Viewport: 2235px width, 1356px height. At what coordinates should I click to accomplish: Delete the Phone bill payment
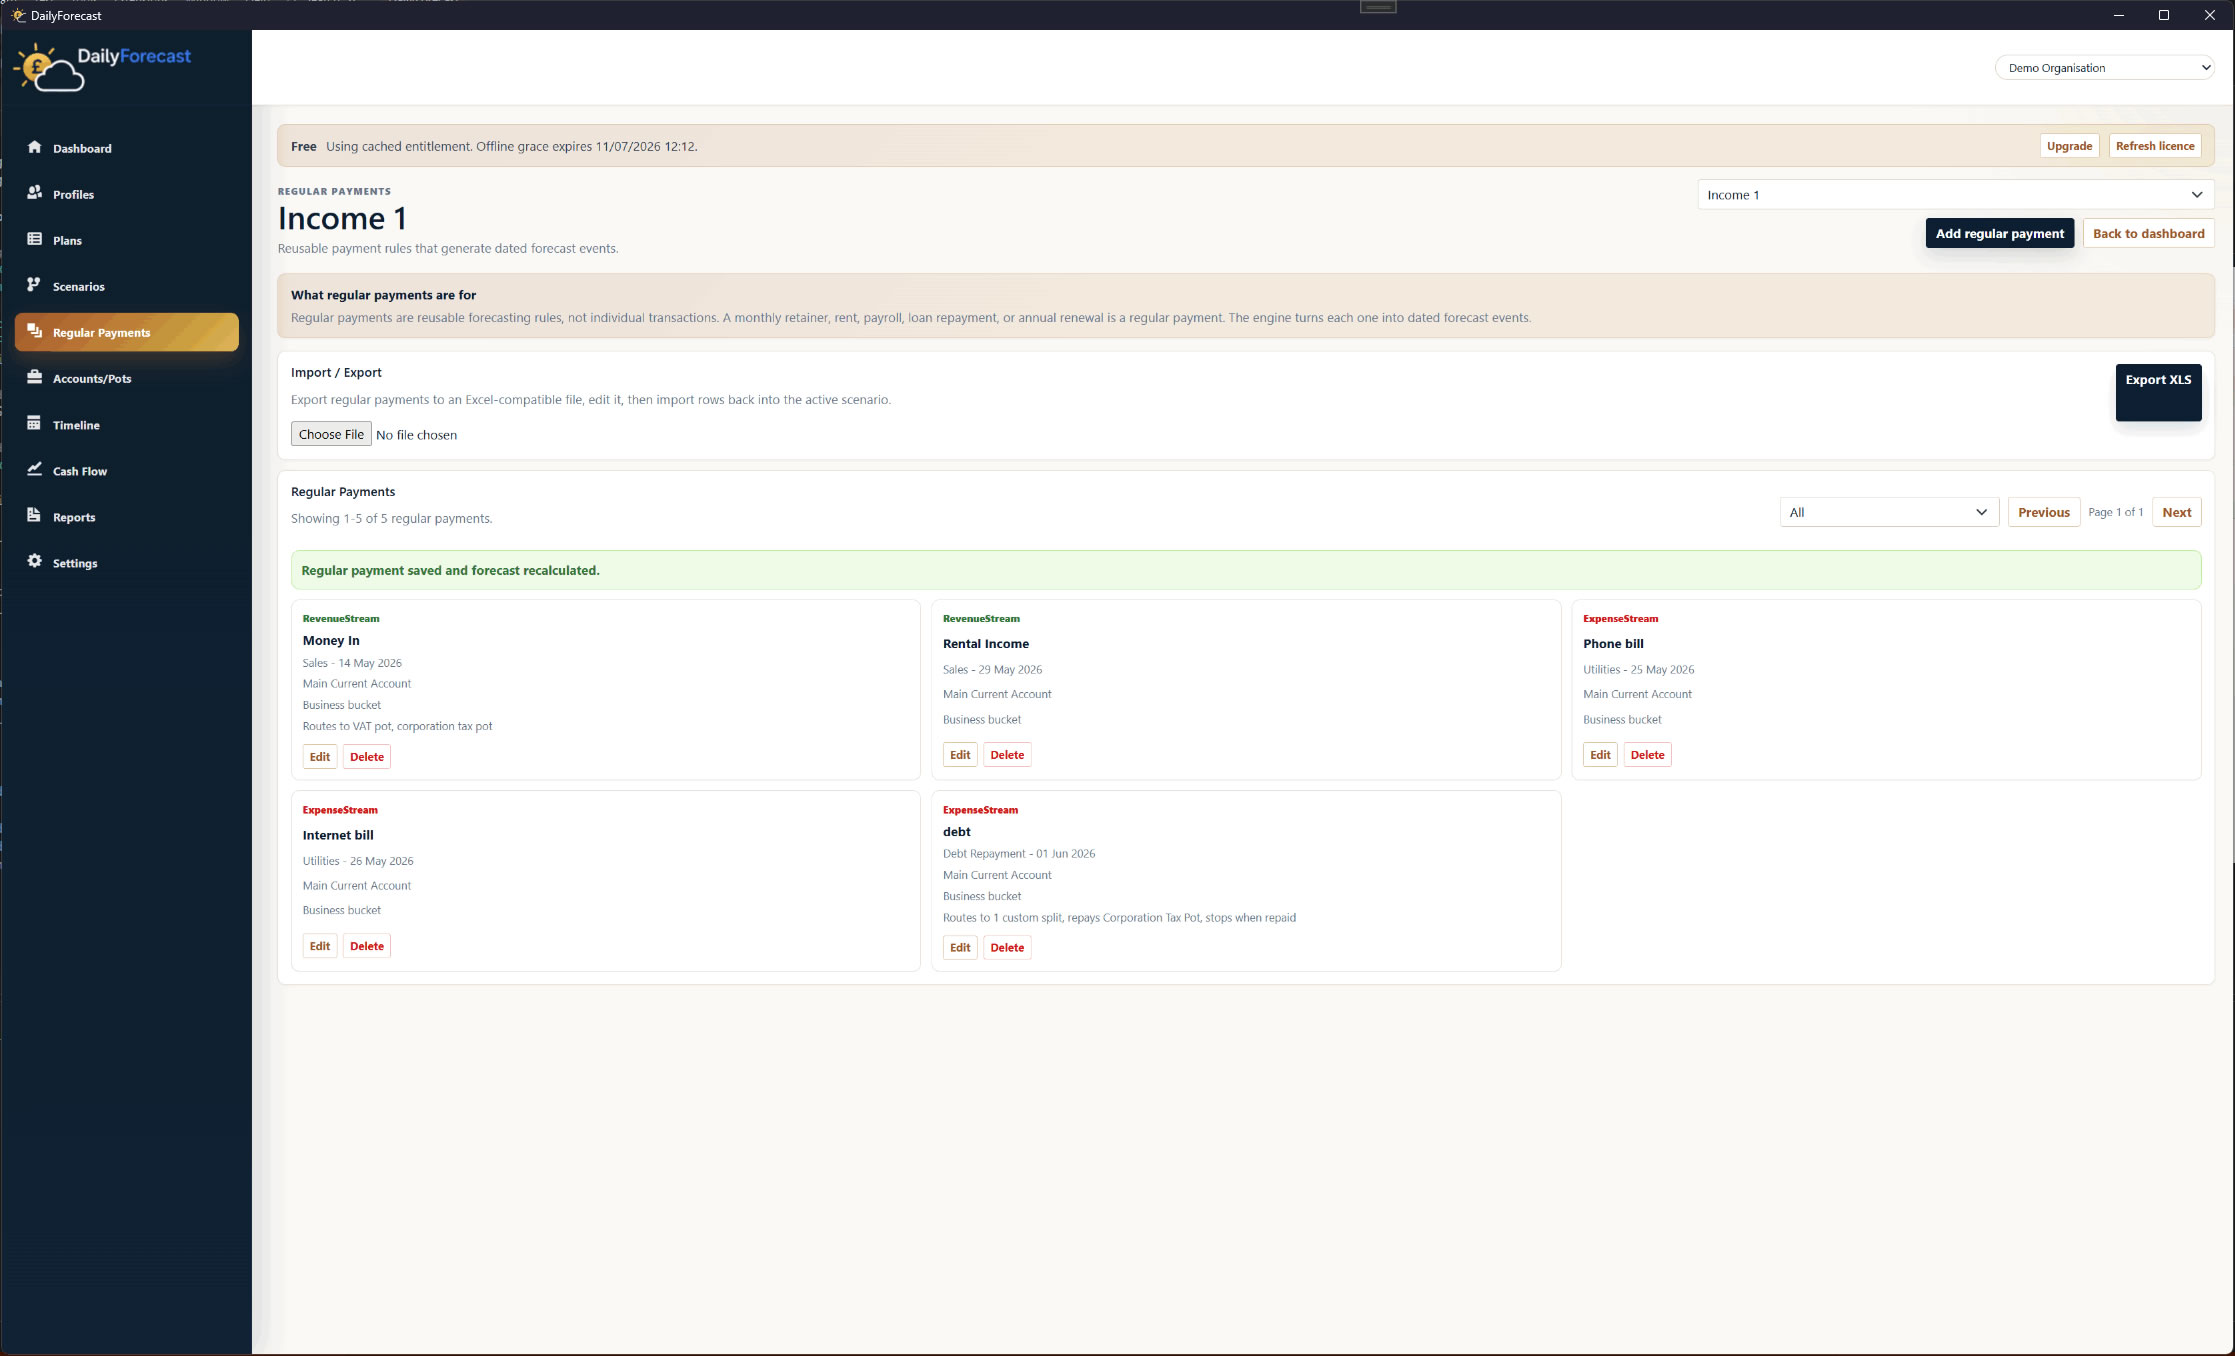(1647, 755)
